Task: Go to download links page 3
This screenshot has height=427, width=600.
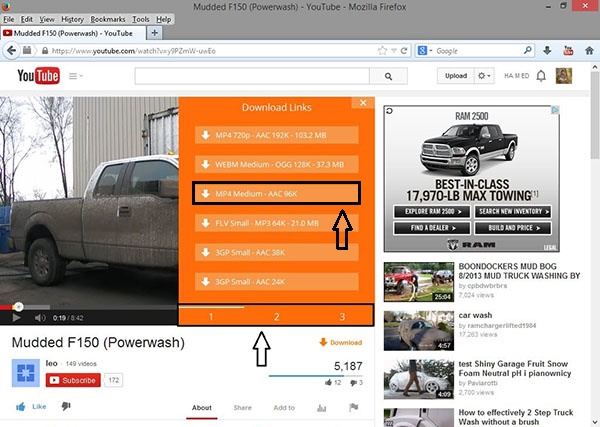Action: pos(342,316)
